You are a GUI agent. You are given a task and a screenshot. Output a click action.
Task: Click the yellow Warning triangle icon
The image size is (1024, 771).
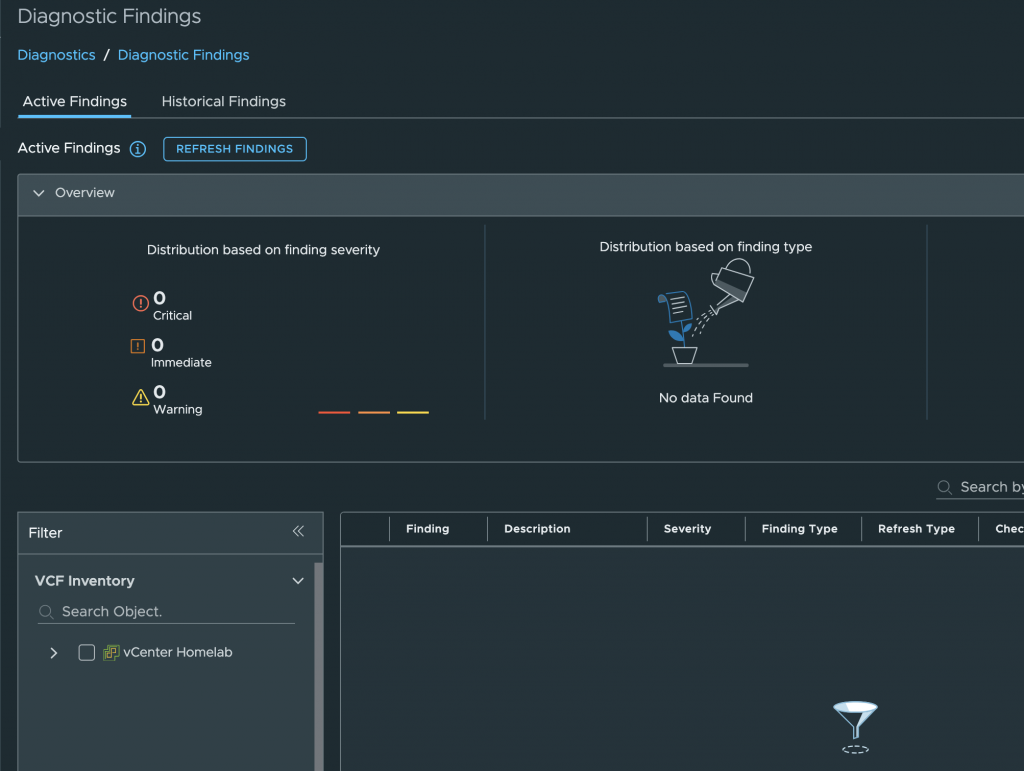pyautogui.click(x=140, y=398)
